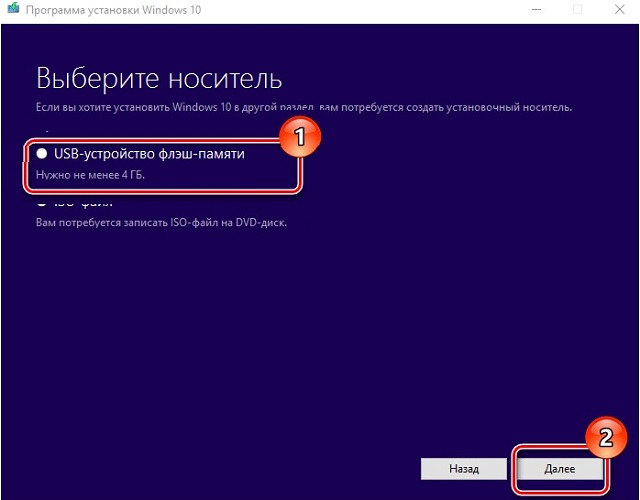Click the window title 'Программа установки Windows 10'
Viewport: 640px width, 500px height.
point(113,9)
